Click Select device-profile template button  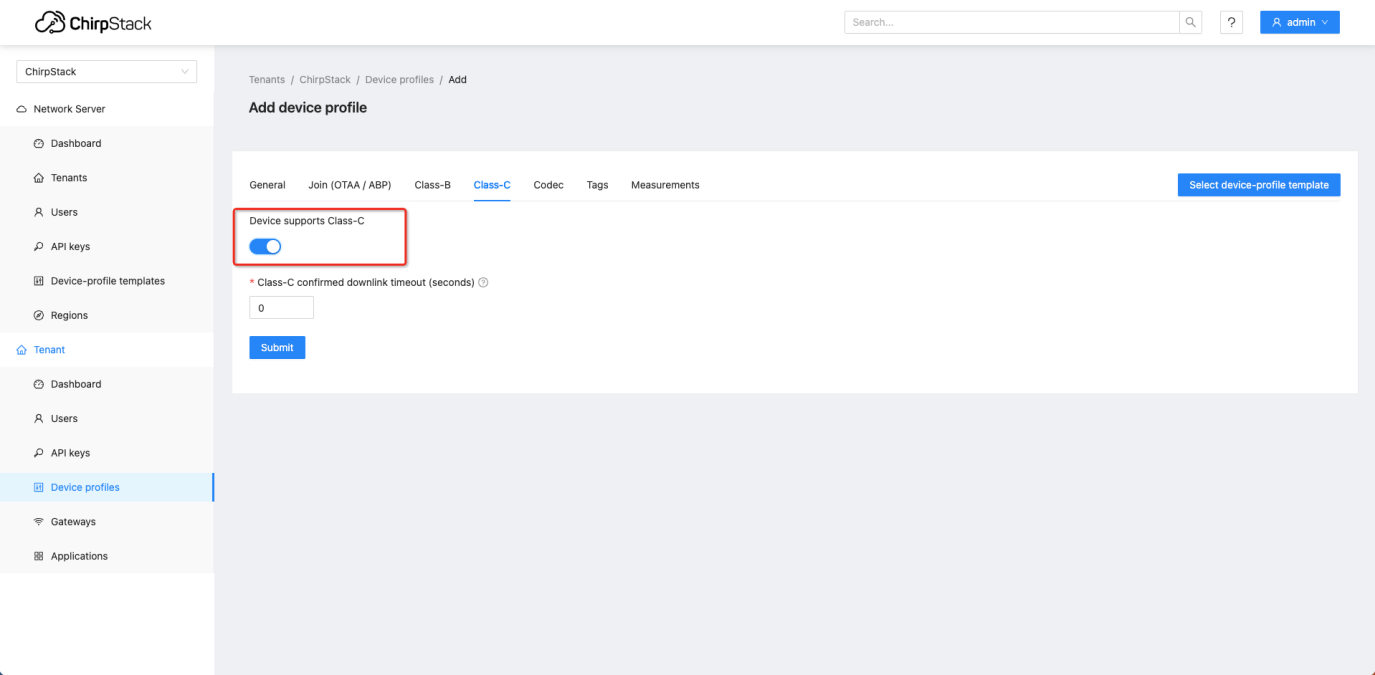coord(1258,185)
